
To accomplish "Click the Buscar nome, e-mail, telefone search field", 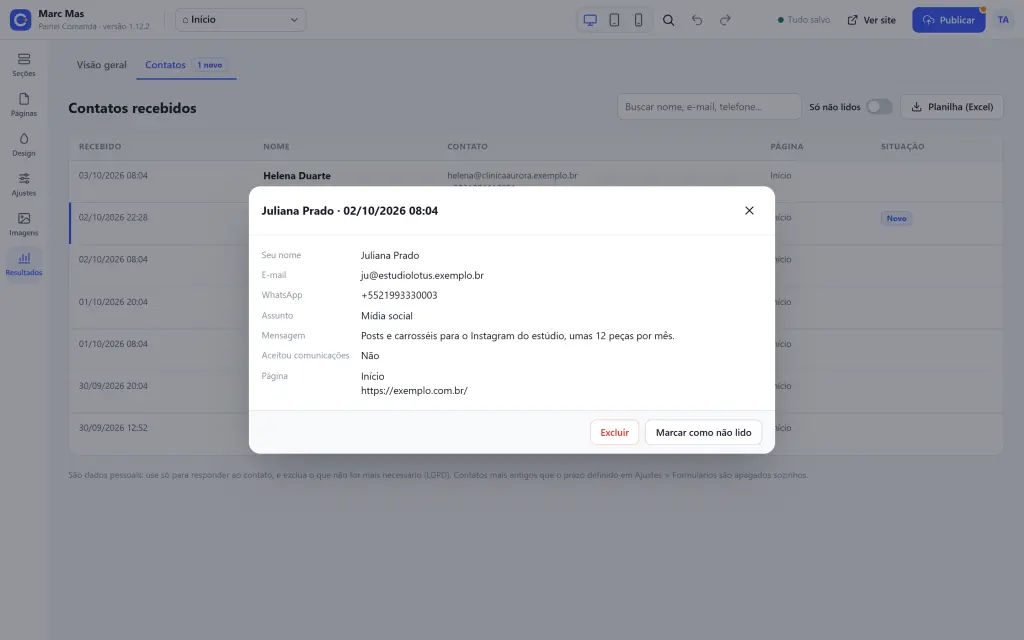I will click(709, 106).
